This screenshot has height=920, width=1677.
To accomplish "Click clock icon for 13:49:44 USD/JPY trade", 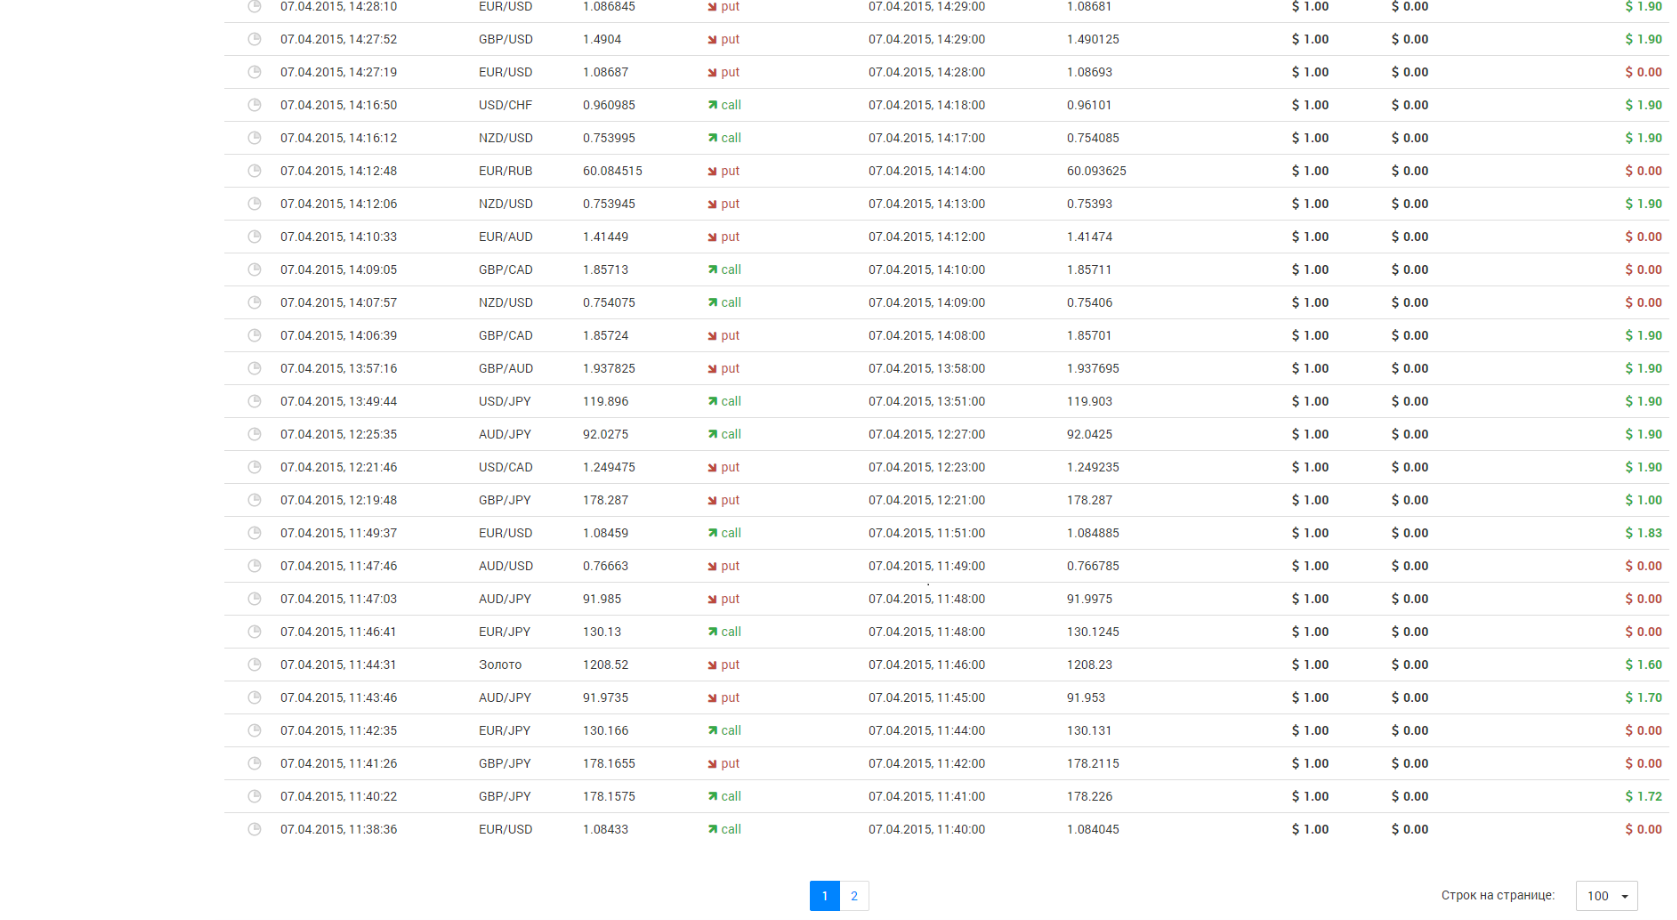I will (254, 401).
